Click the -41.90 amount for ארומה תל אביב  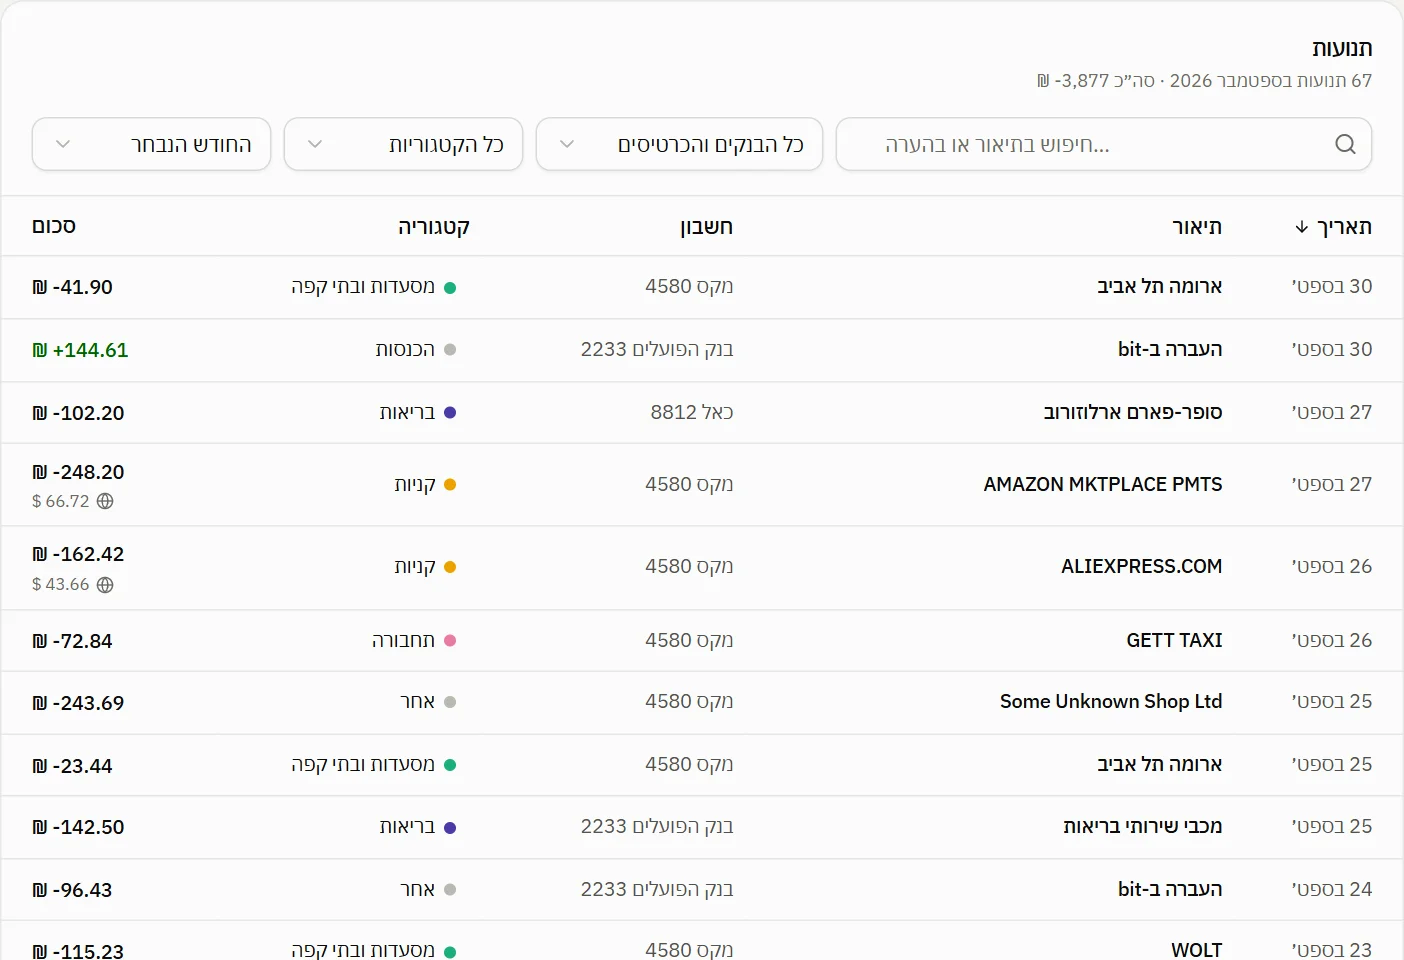pyautogui.click(x=72, y=287)
